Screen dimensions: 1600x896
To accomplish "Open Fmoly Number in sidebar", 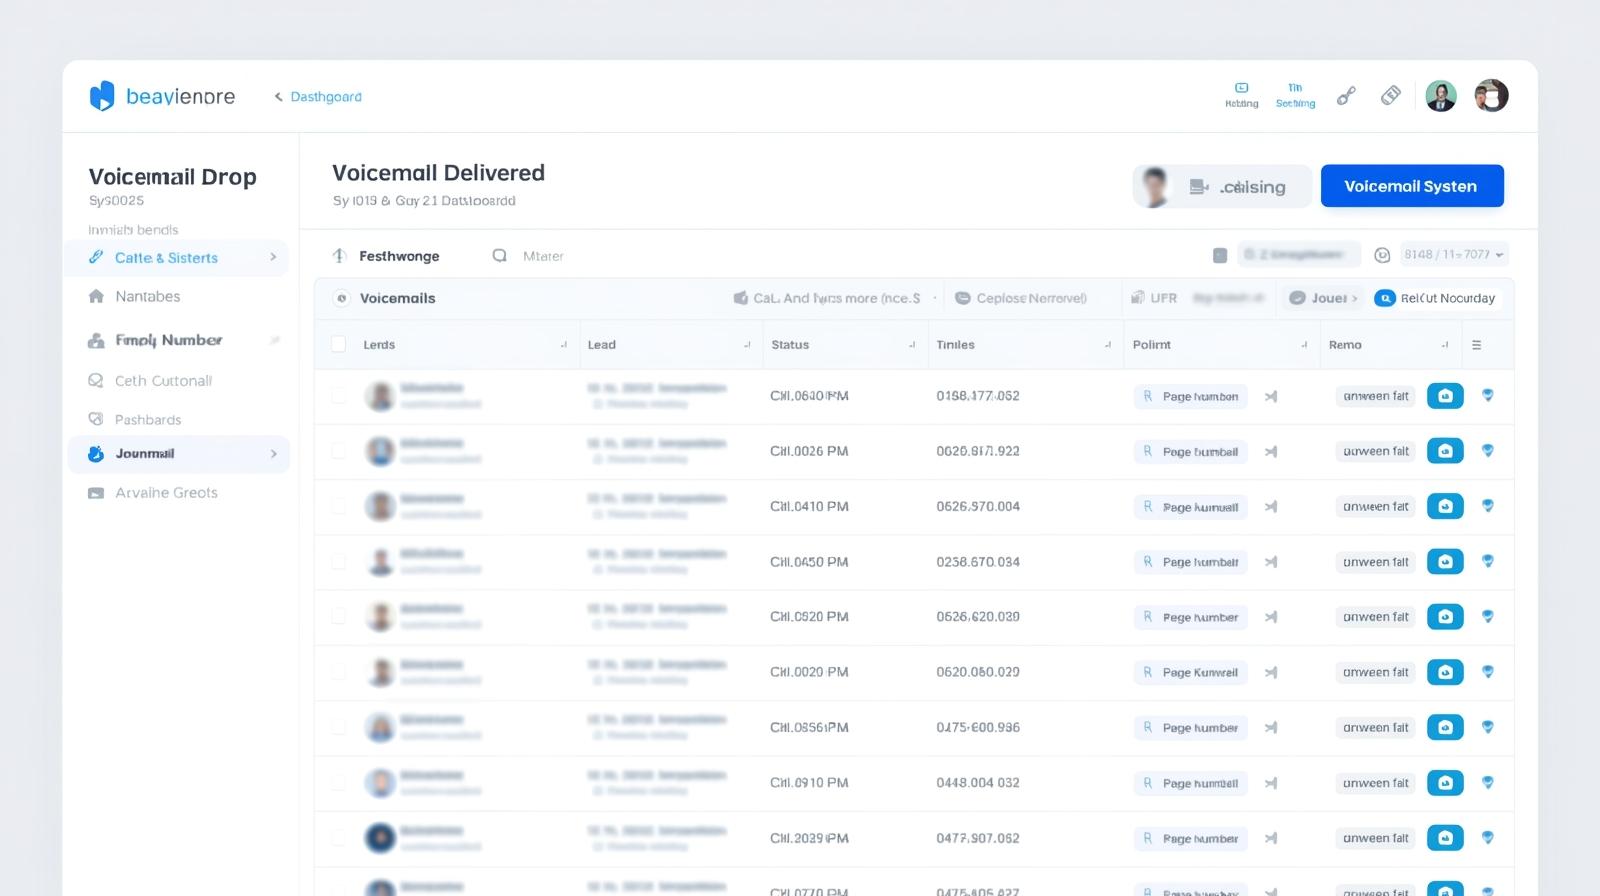I will 168,340.
